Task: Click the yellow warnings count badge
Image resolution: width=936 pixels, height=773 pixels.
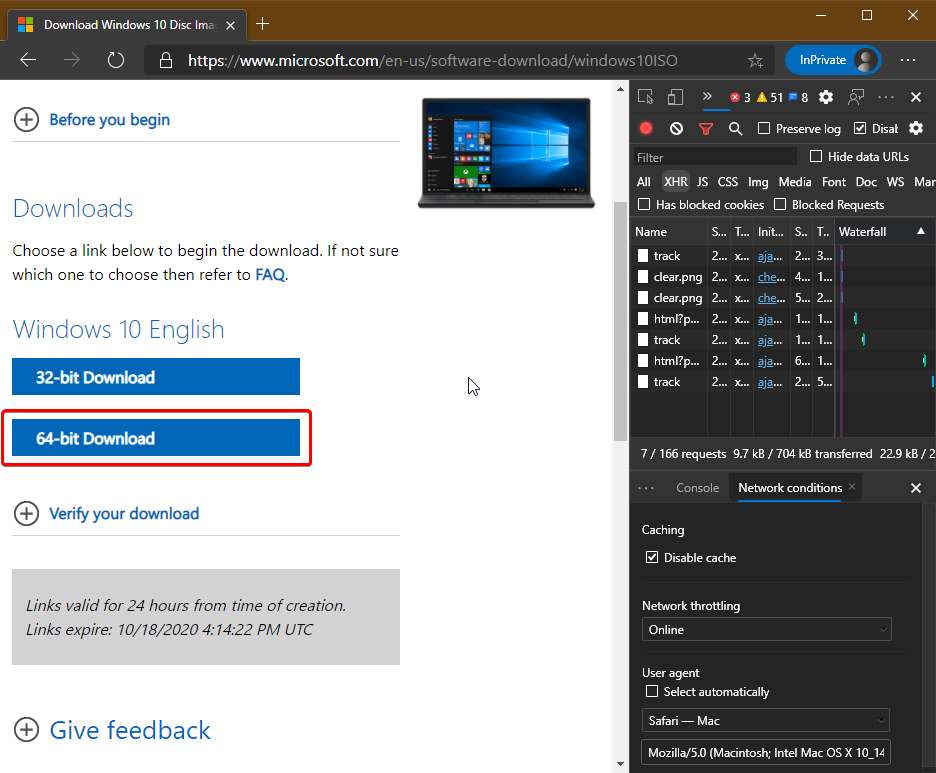Action: point(769,97)
